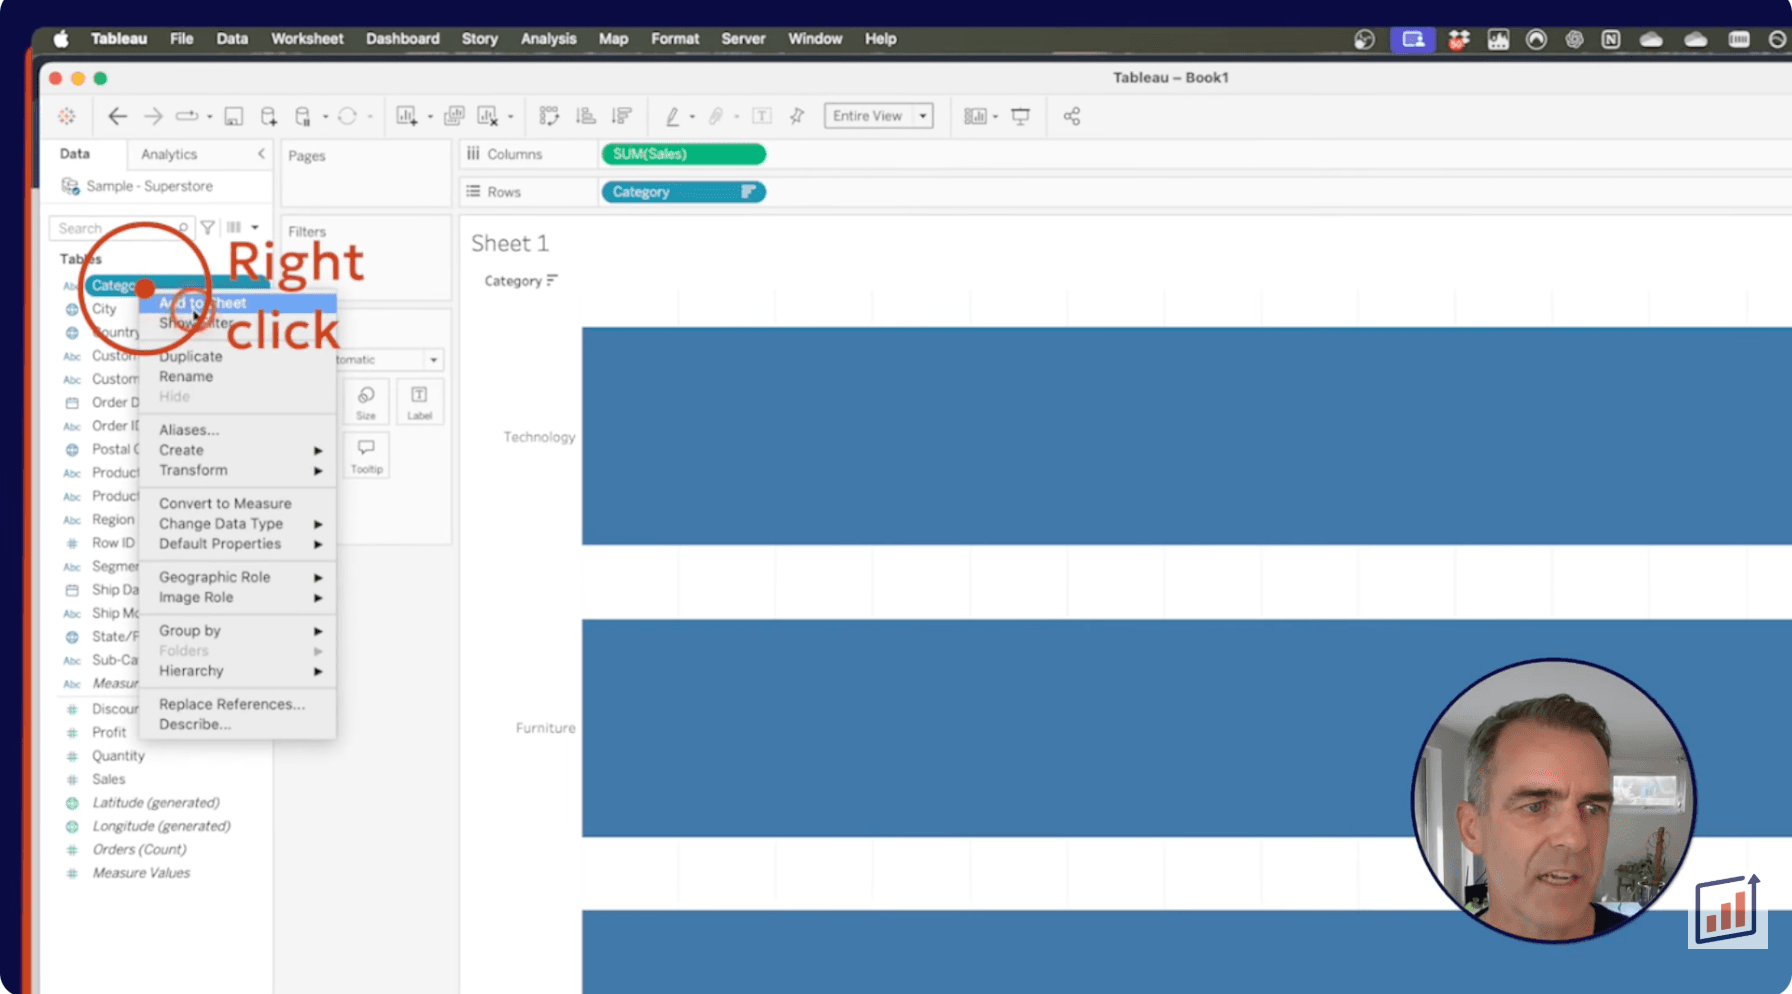Sort ascending using the toolbar icon
The height and width of the screenshot is (994, 1792).
586,116
